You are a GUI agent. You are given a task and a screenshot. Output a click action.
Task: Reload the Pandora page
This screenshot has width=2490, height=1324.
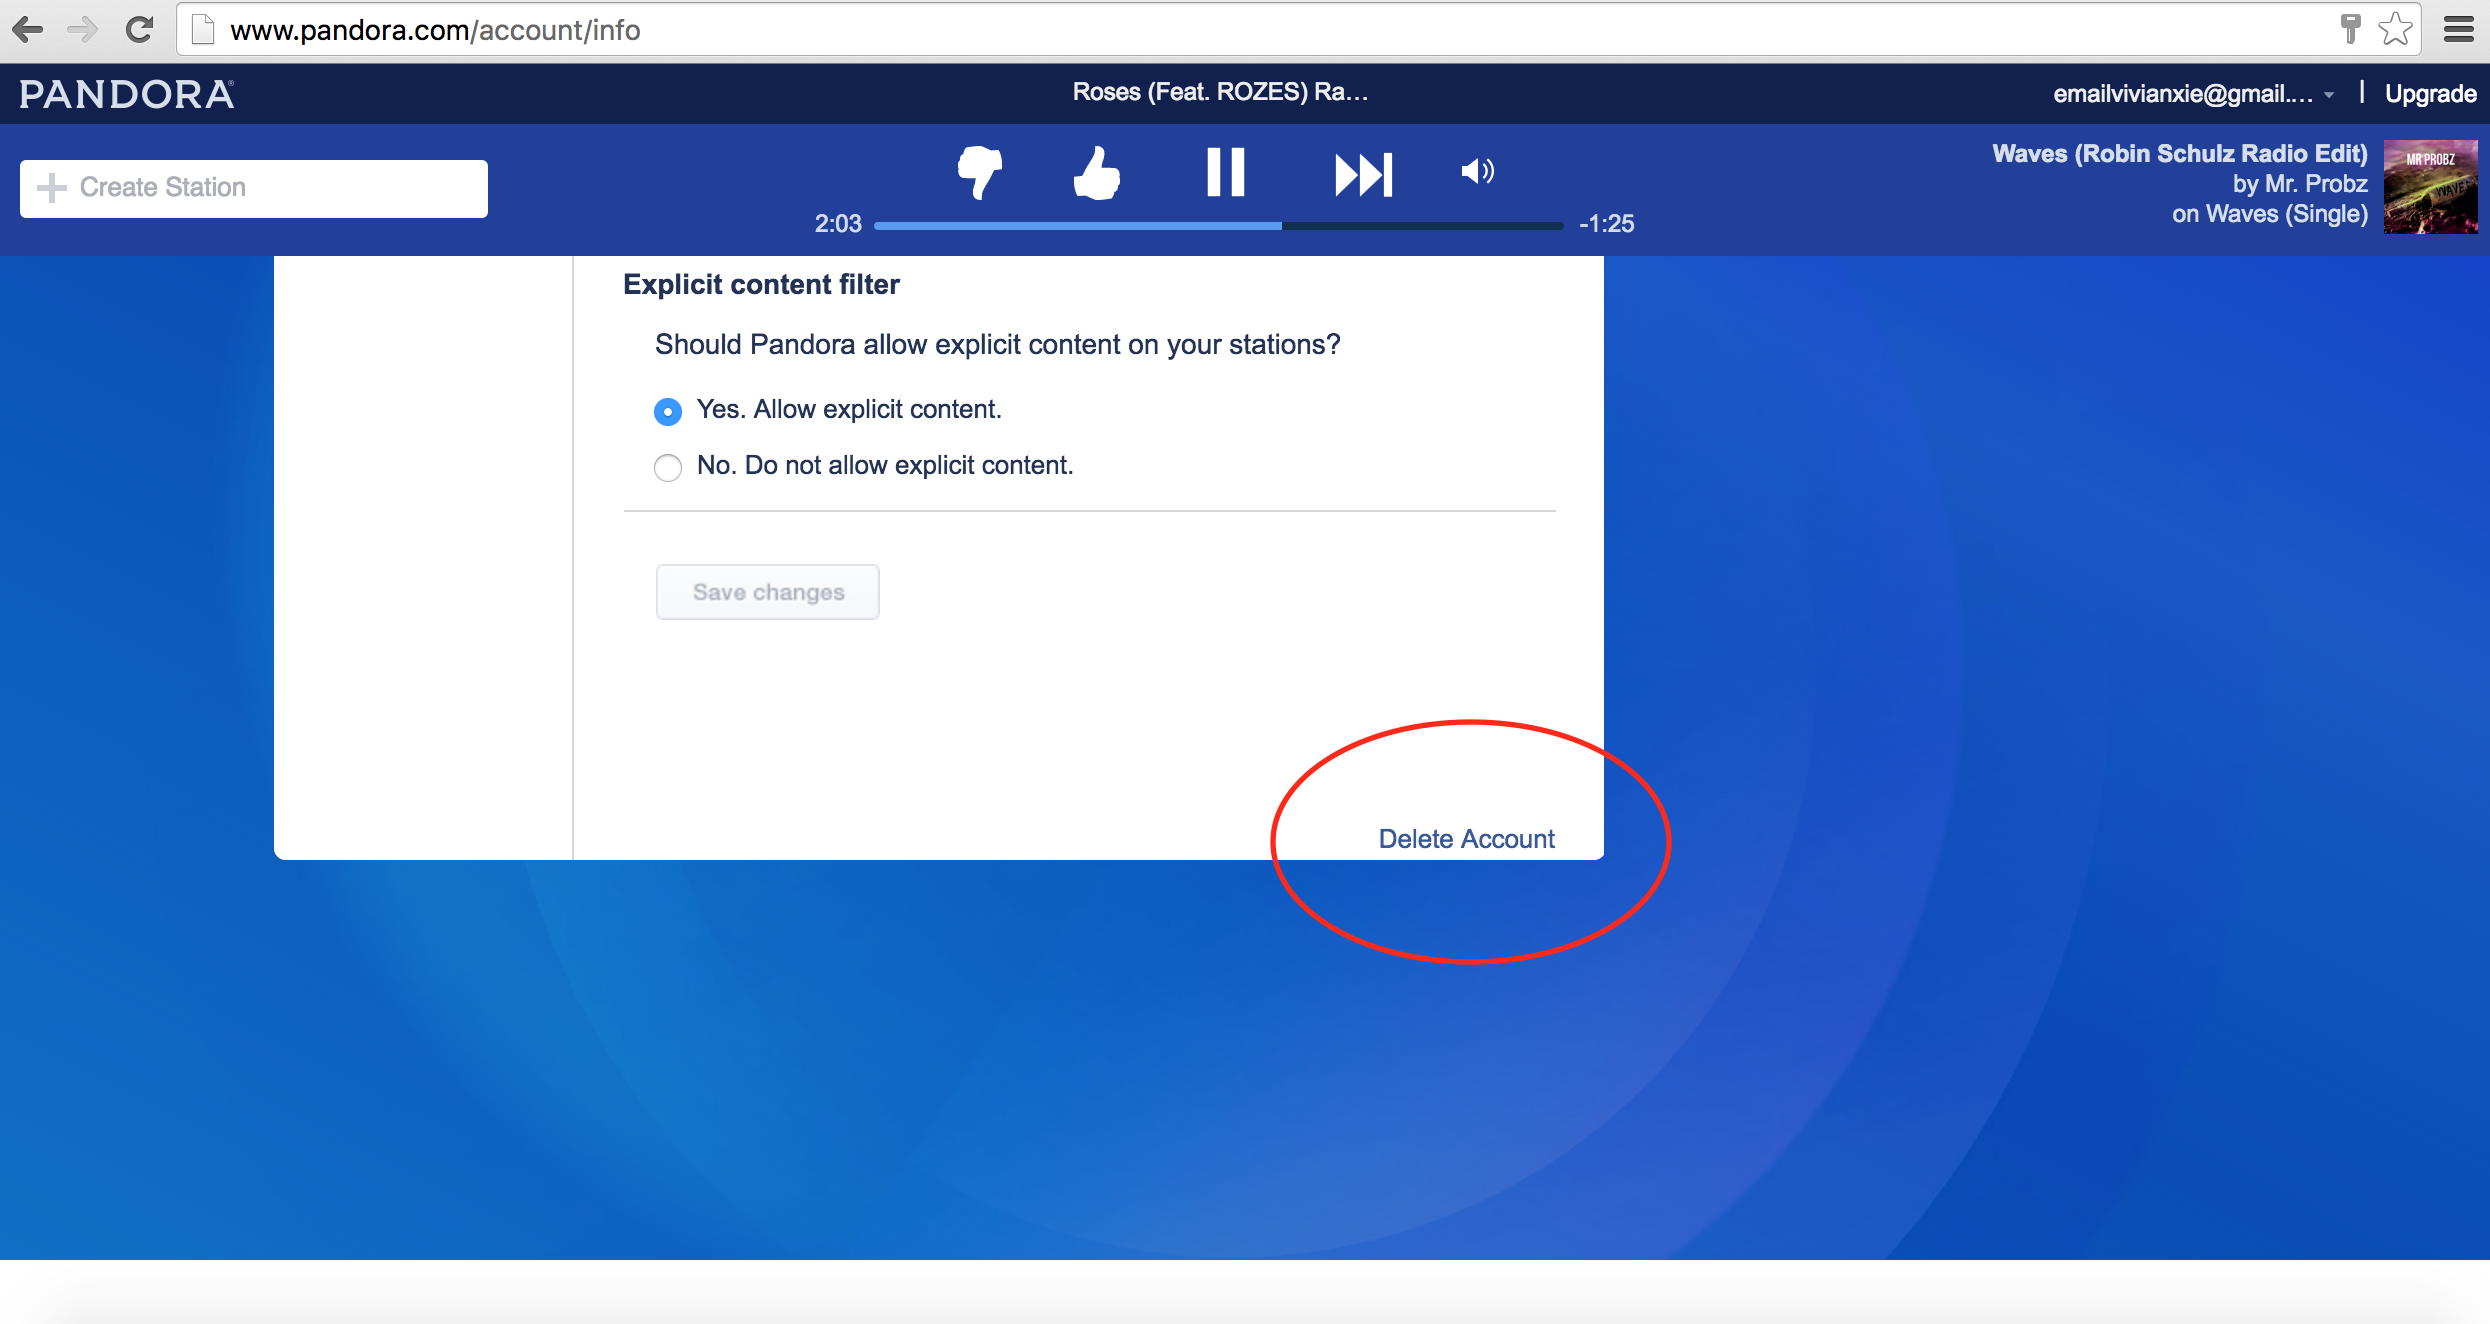pos(139,30)
